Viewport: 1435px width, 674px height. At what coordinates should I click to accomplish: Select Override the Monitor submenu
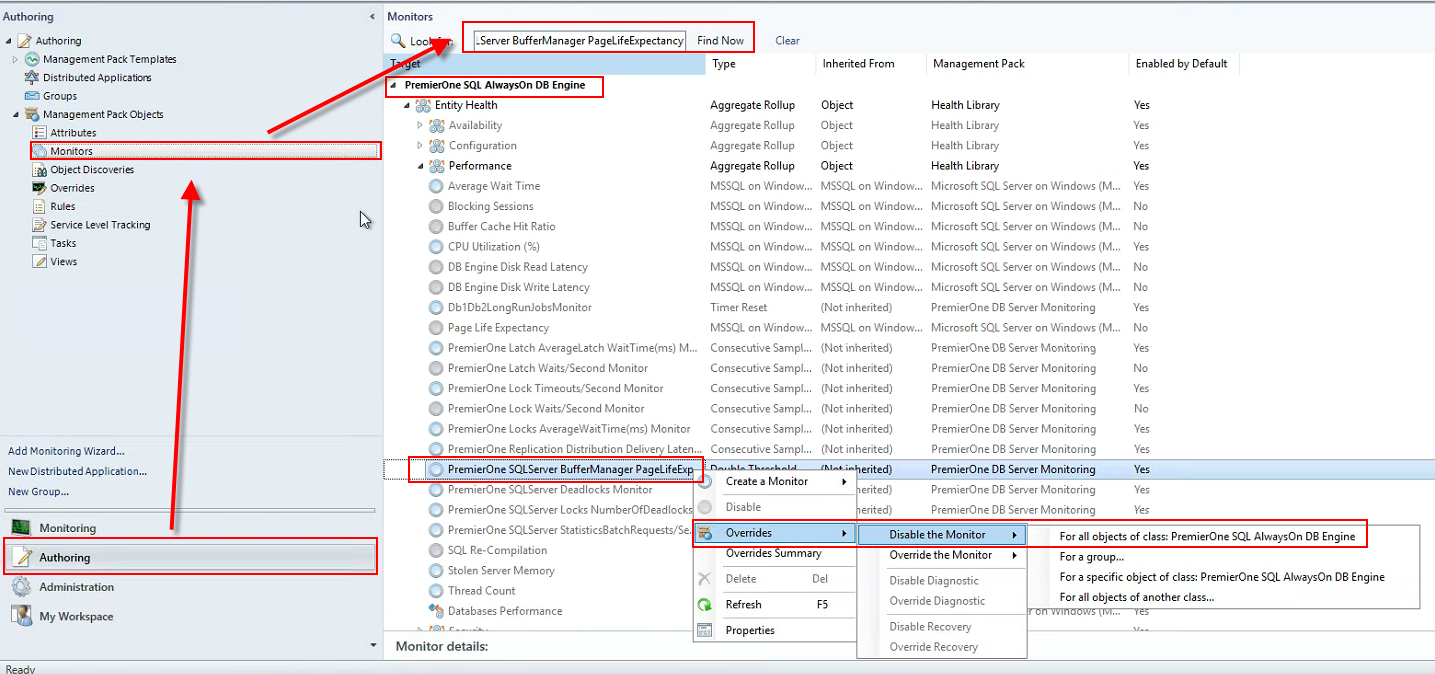(x=942, y=555)
